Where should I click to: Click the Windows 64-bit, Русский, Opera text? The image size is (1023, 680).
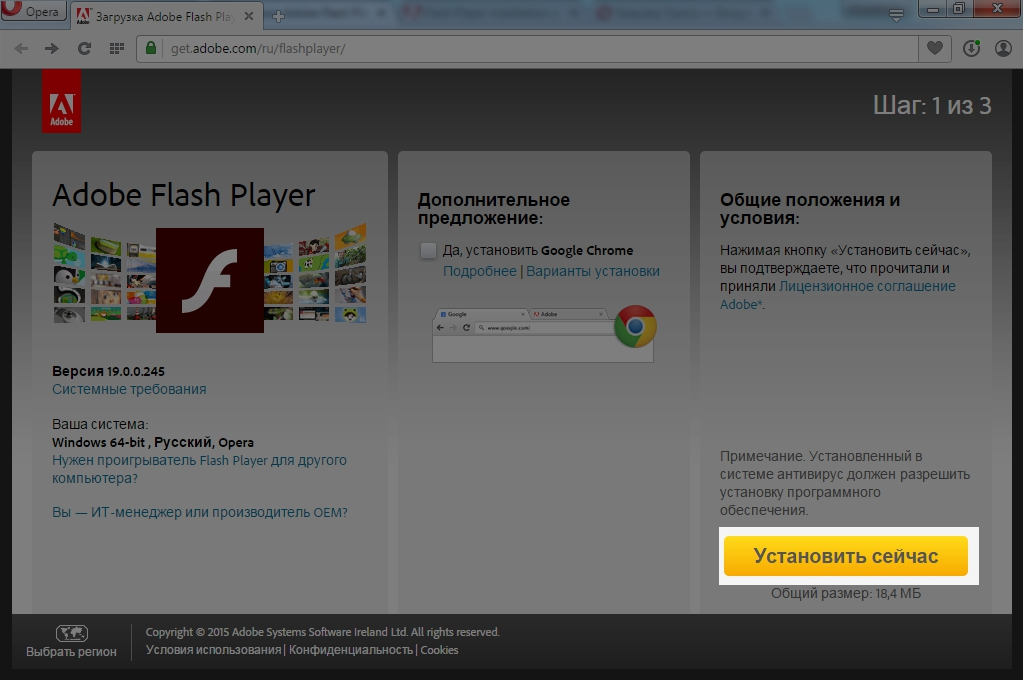click(153, 442)
